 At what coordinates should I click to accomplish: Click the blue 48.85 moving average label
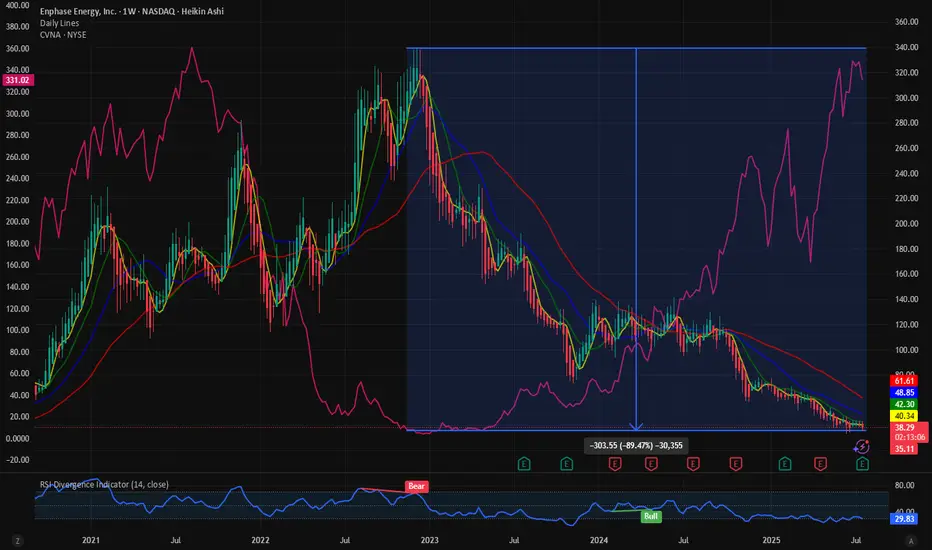click(904, 392)
